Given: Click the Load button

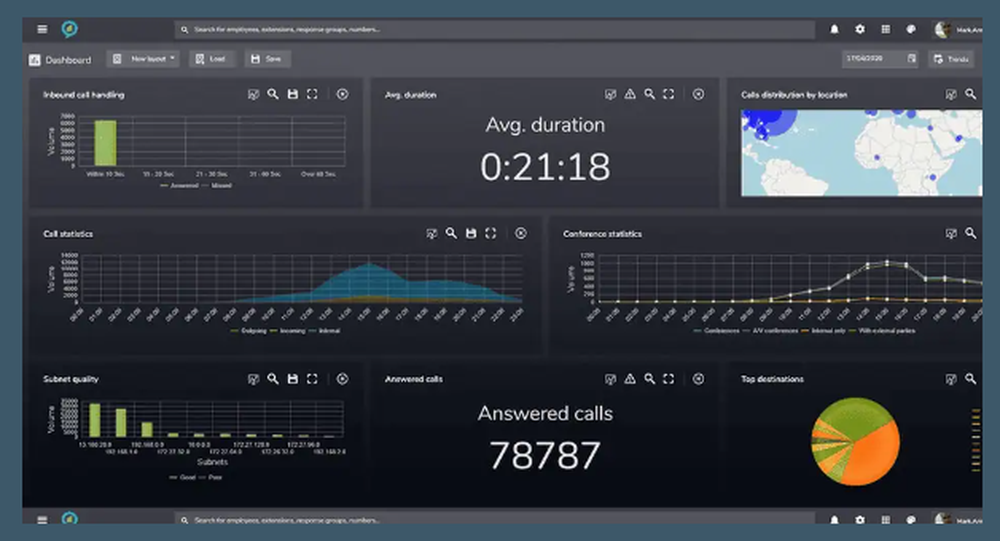Looking at the screenshot, I should point(212,59).
